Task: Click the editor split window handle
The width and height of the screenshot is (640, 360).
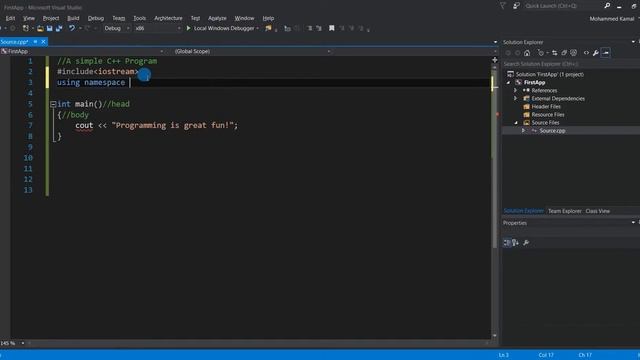Action: (495, 60)
